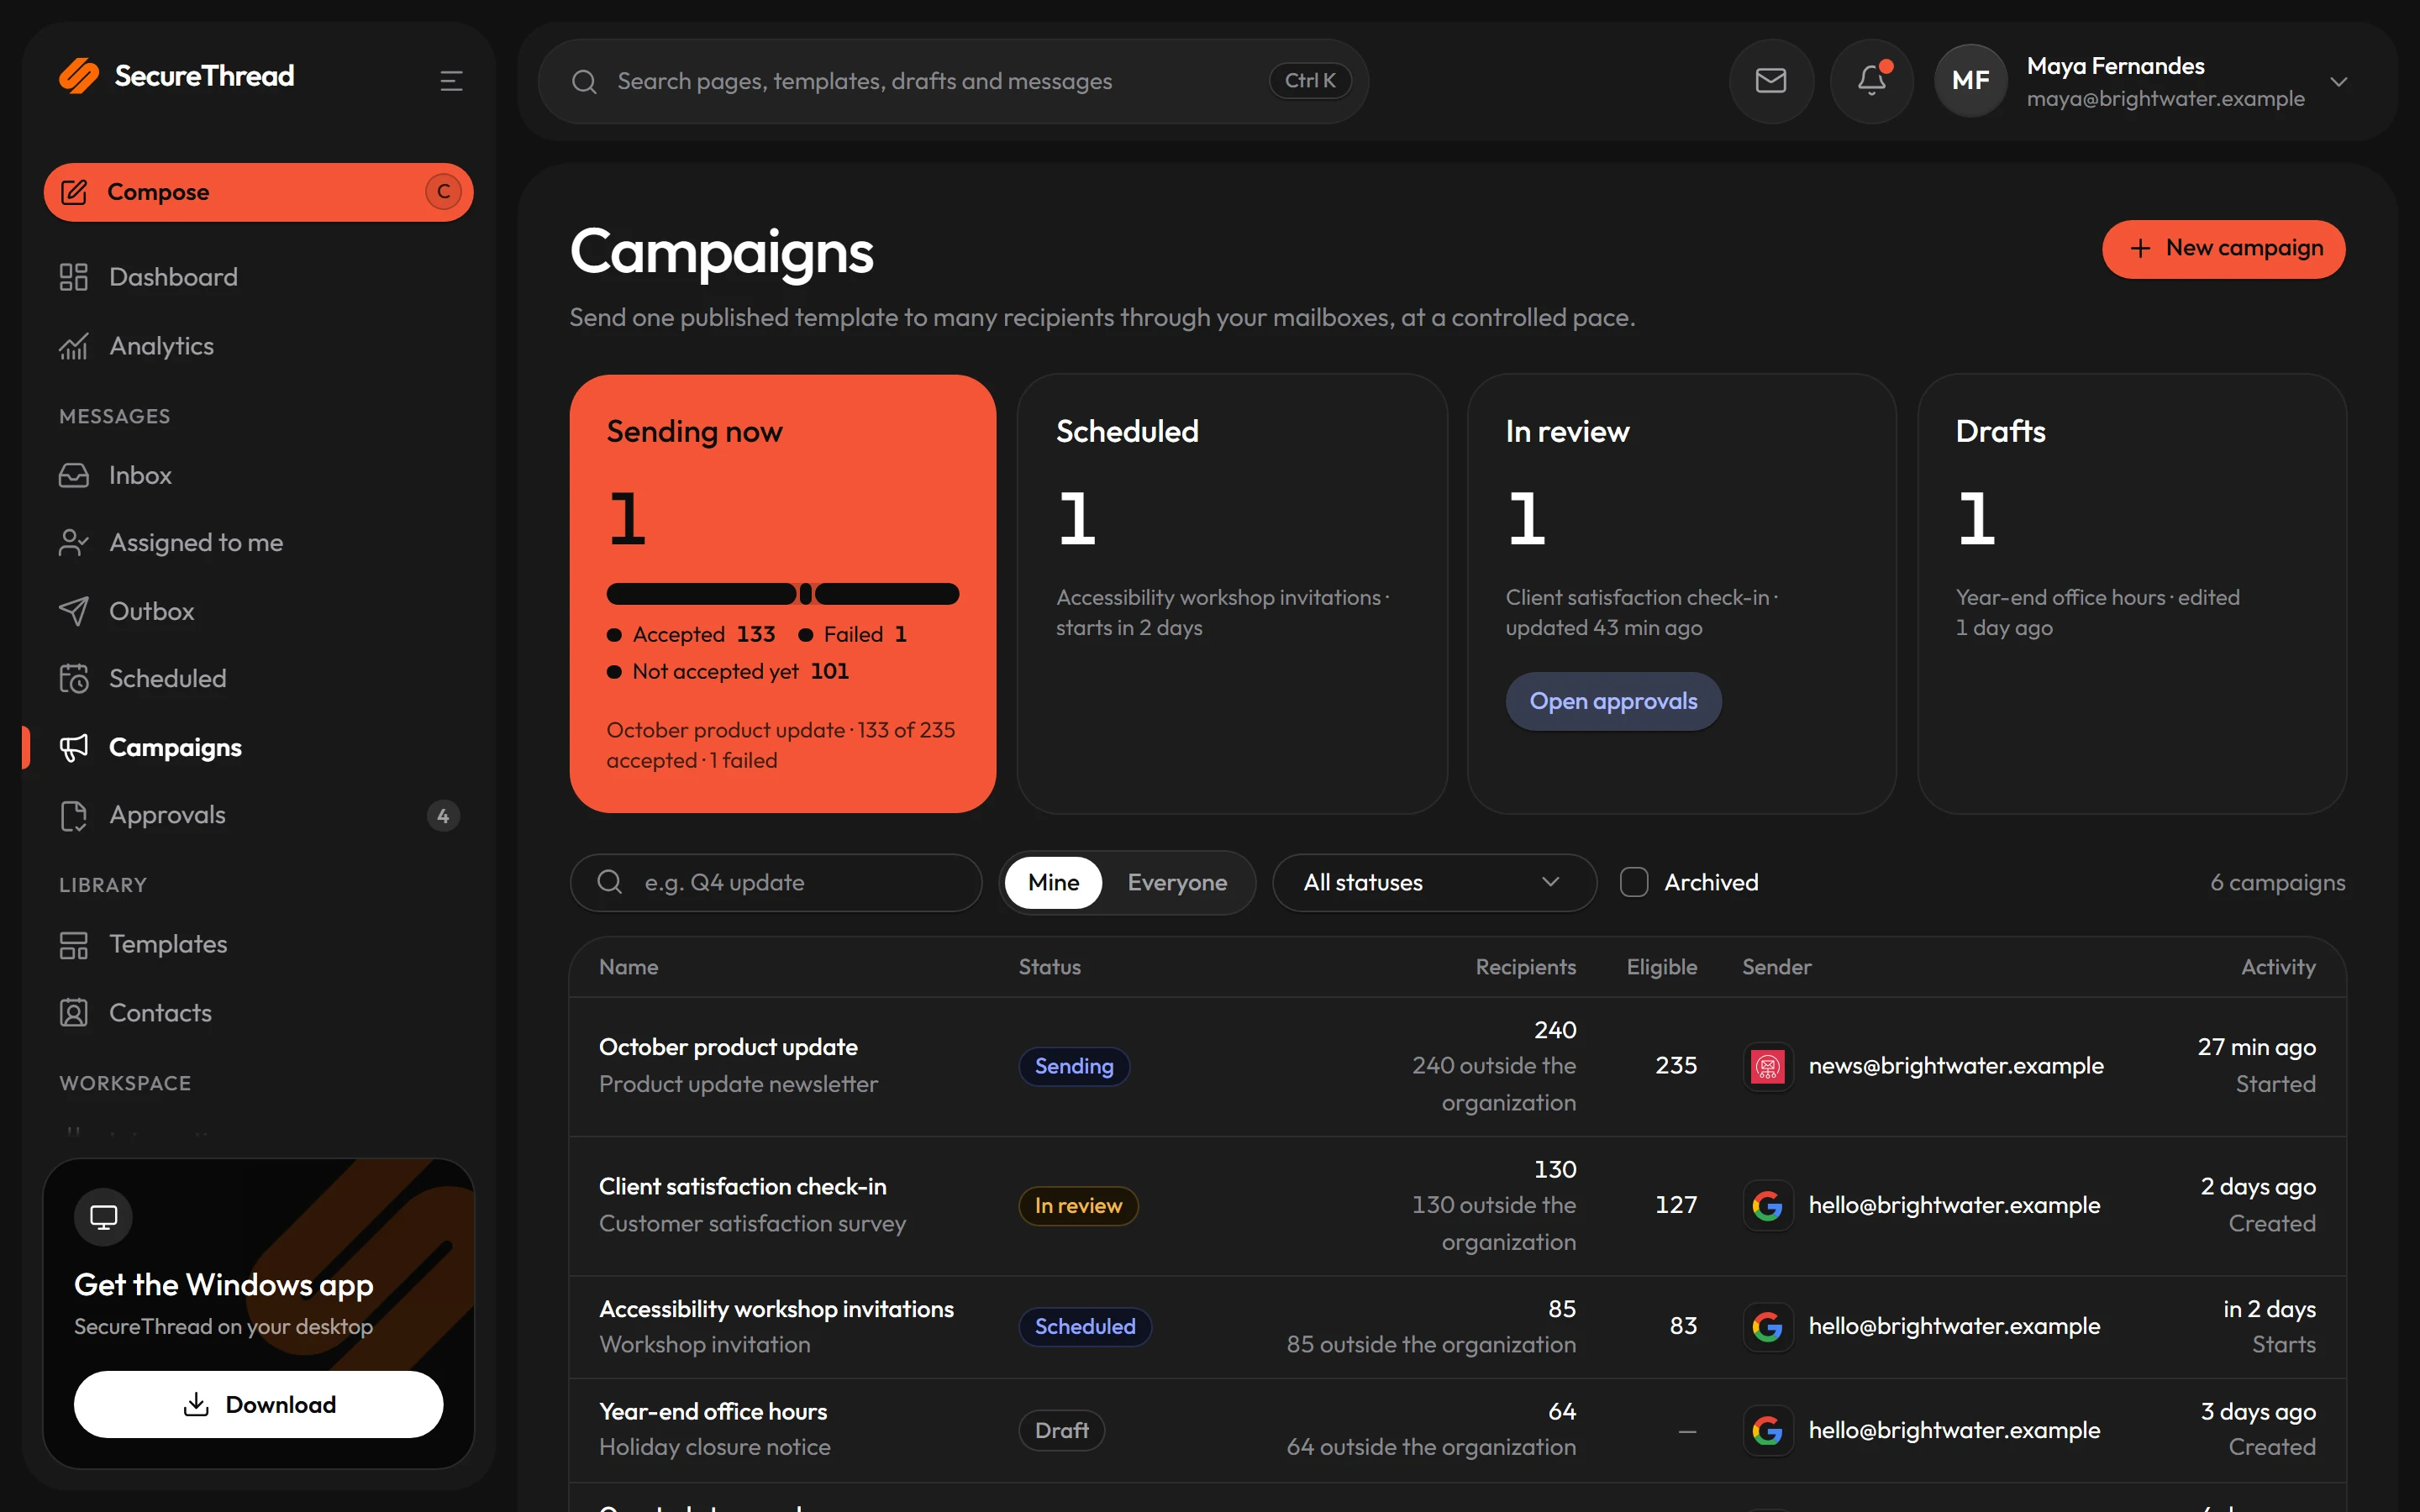
Task: Open the Campaigns sidebar item
Action: 258,747
